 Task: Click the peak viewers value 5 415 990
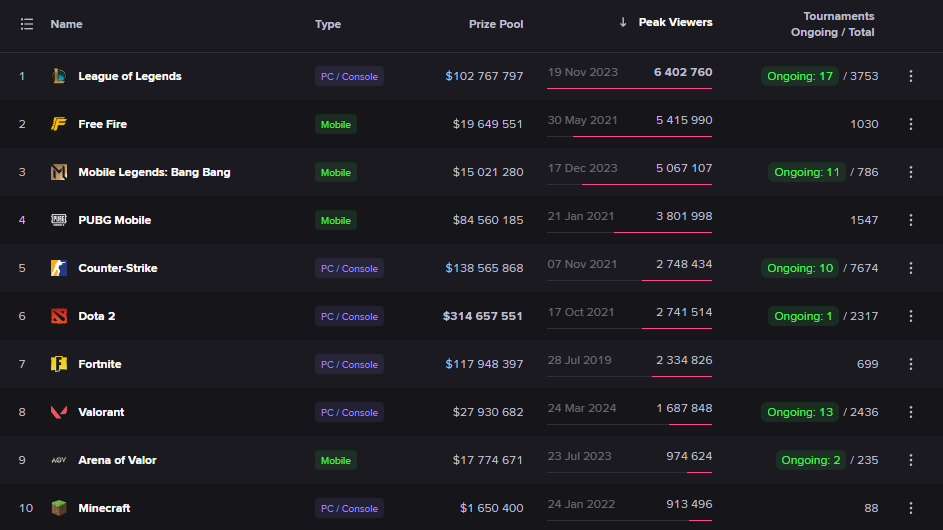coord(684,120)
